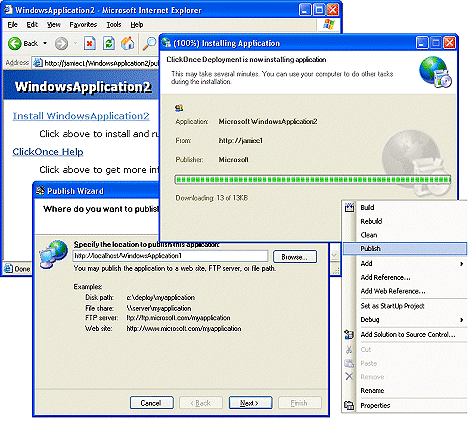Click the Stop icon in Internet Explorer toolbar
The image size is (475, 421).
(x=90, y=44)
